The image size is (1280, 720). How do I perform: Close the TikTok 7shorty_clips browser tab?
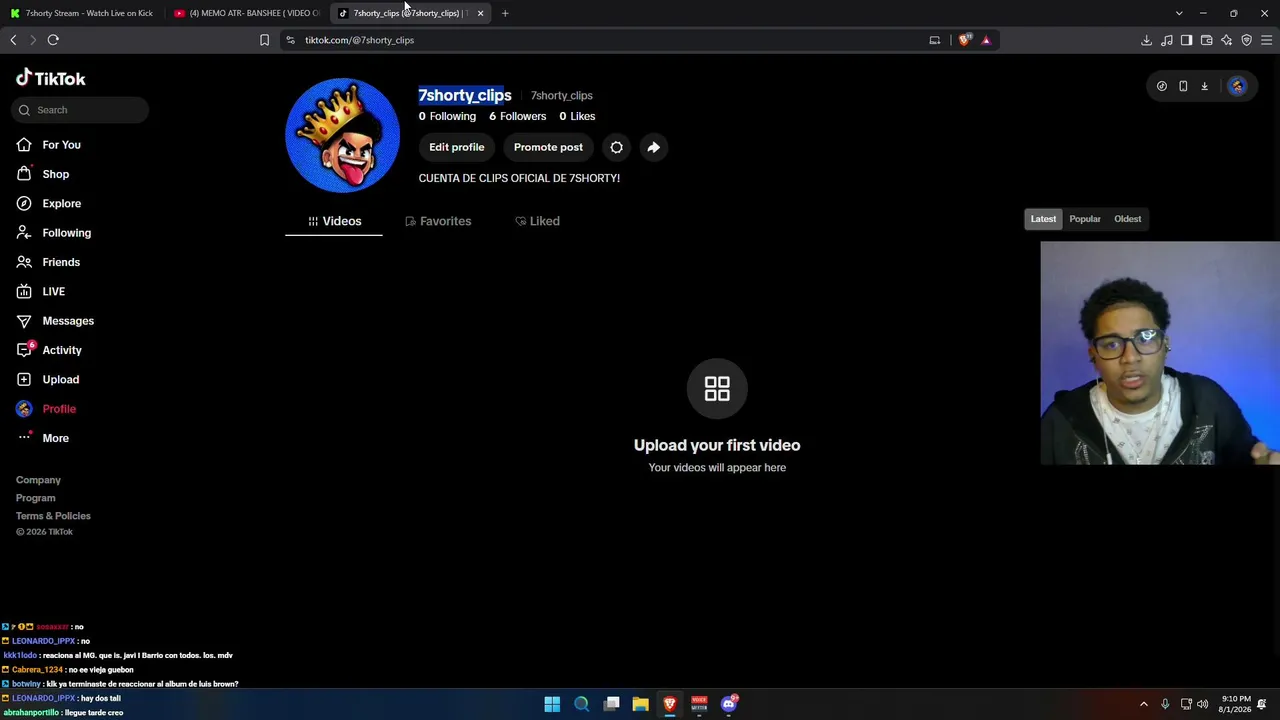point(480,13)
